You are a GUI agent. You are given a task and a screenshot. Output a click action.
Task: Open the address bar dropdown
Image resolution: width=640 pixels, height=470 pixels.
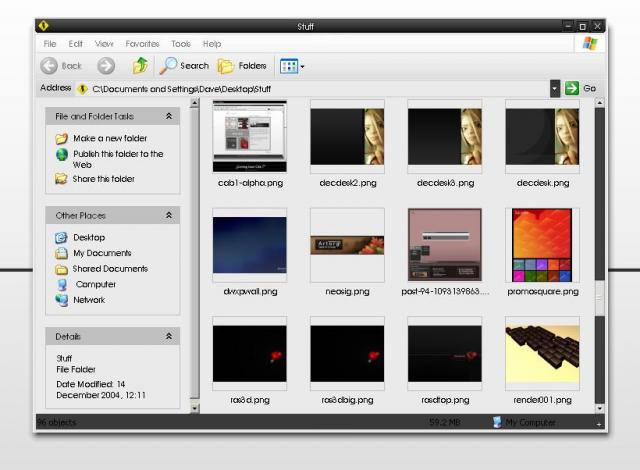[x=555, y=89]
